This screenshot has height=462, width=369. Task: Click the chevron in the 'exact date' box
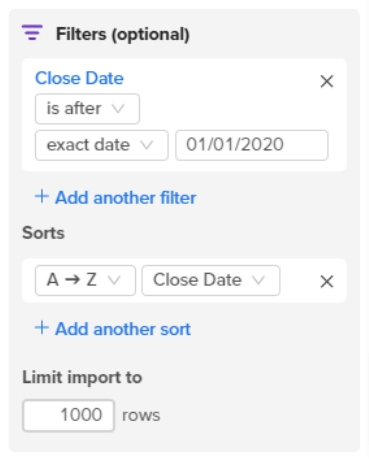tap(147, 145)
